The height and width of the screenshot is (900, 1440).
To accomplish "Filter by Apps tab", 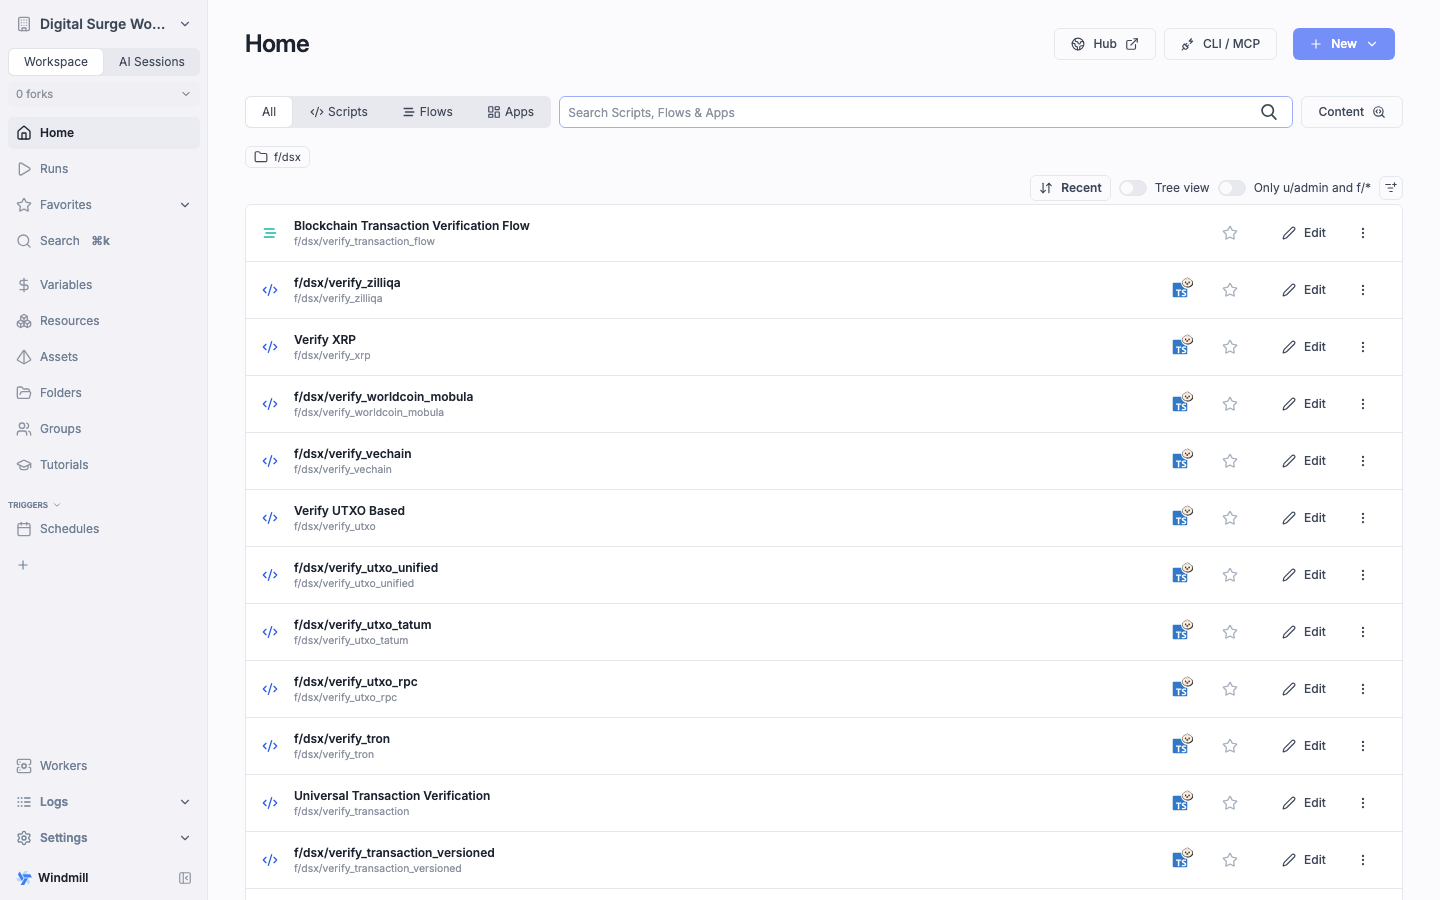I will [510, 112].
